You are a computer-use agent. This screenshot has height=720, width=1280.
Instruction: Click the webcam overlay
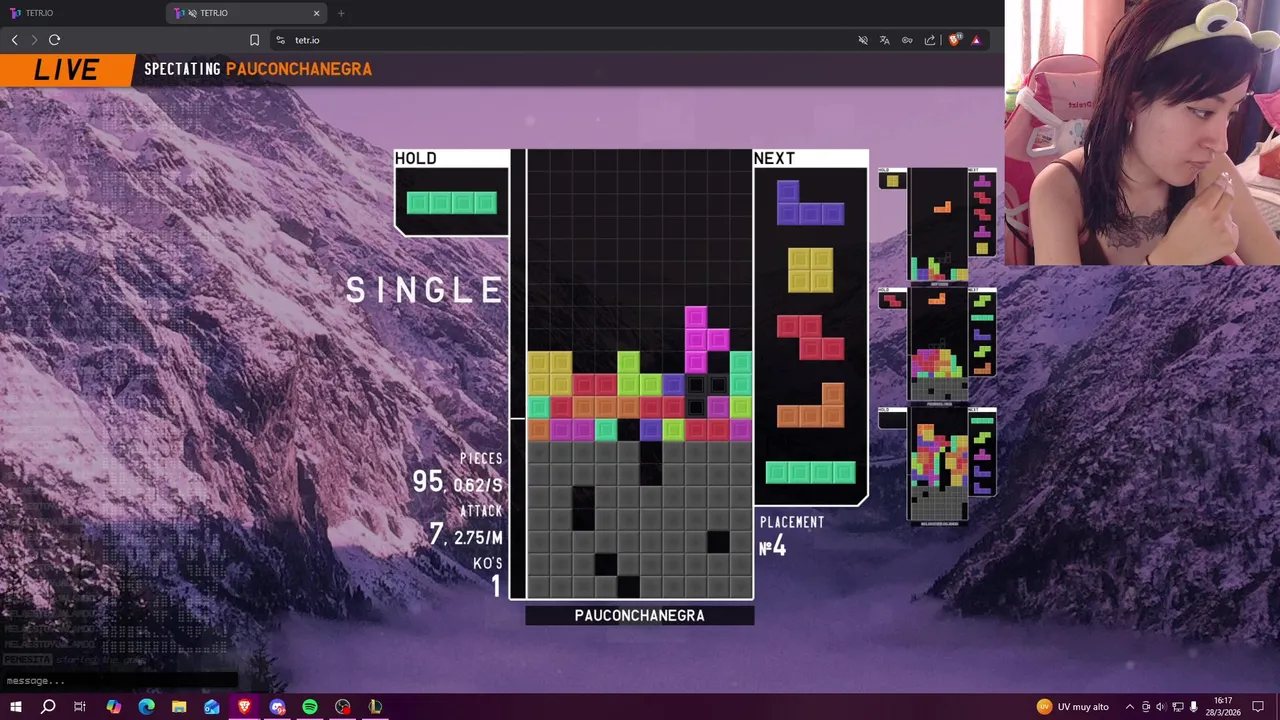1142,132
